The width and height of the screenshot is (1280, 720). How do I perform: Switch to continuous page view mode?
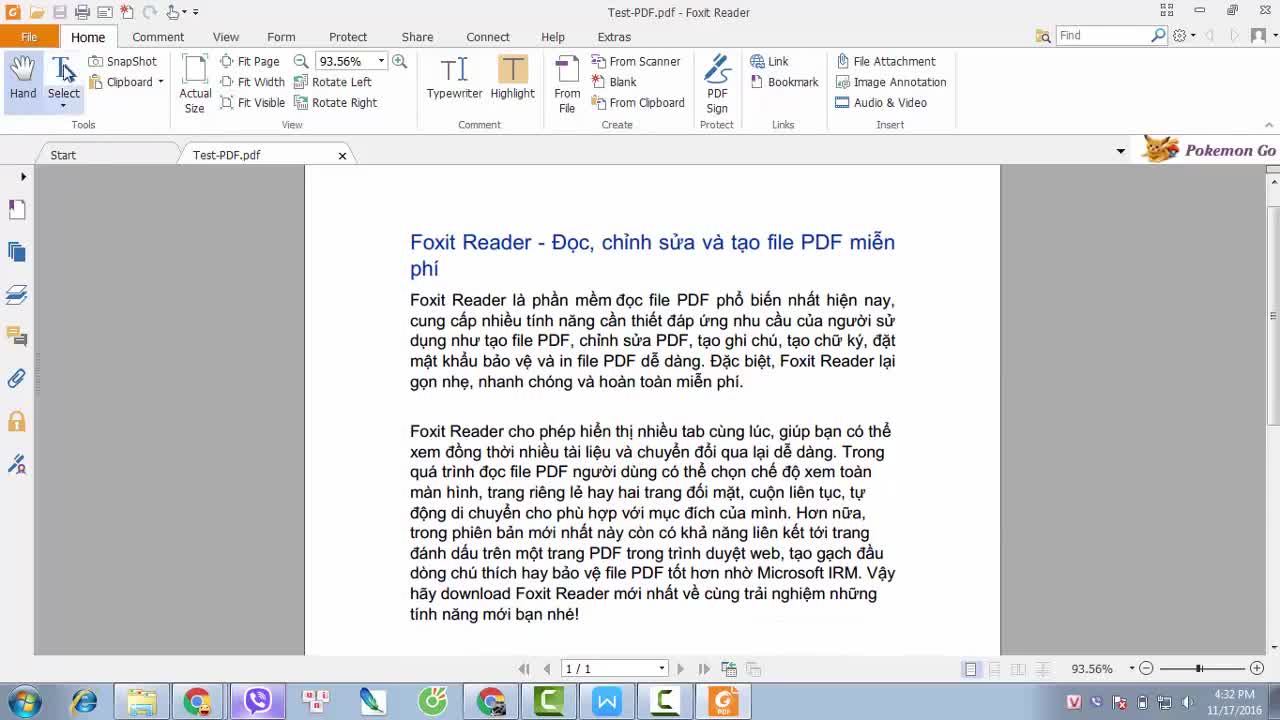994,669
